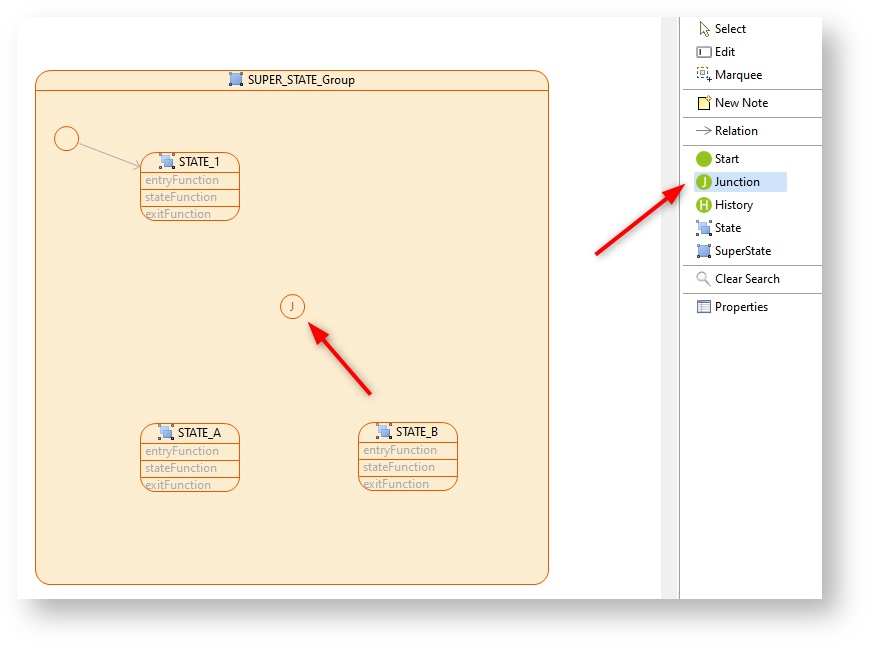This screenshot has height=647, width=870.
Task: Click the green Start palette icon
Action: click(704, 159)
